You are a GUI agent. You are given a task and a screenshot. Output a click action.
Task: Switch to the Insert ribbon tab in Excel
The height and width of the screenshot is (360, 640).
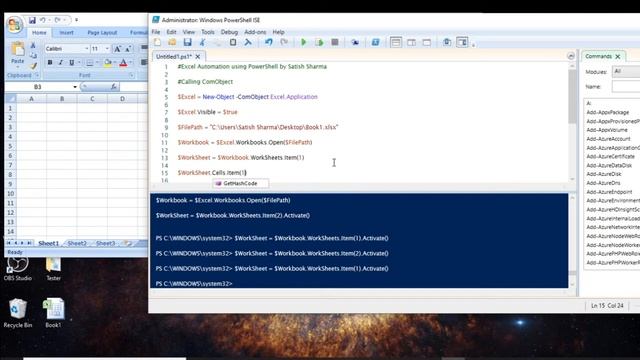67,33
